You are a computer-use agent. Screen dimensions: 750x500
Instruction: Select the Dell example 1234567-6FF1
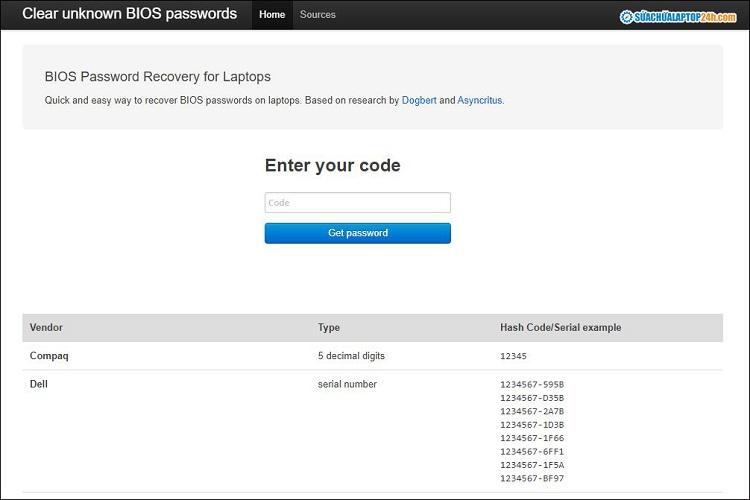coord(532,452)
